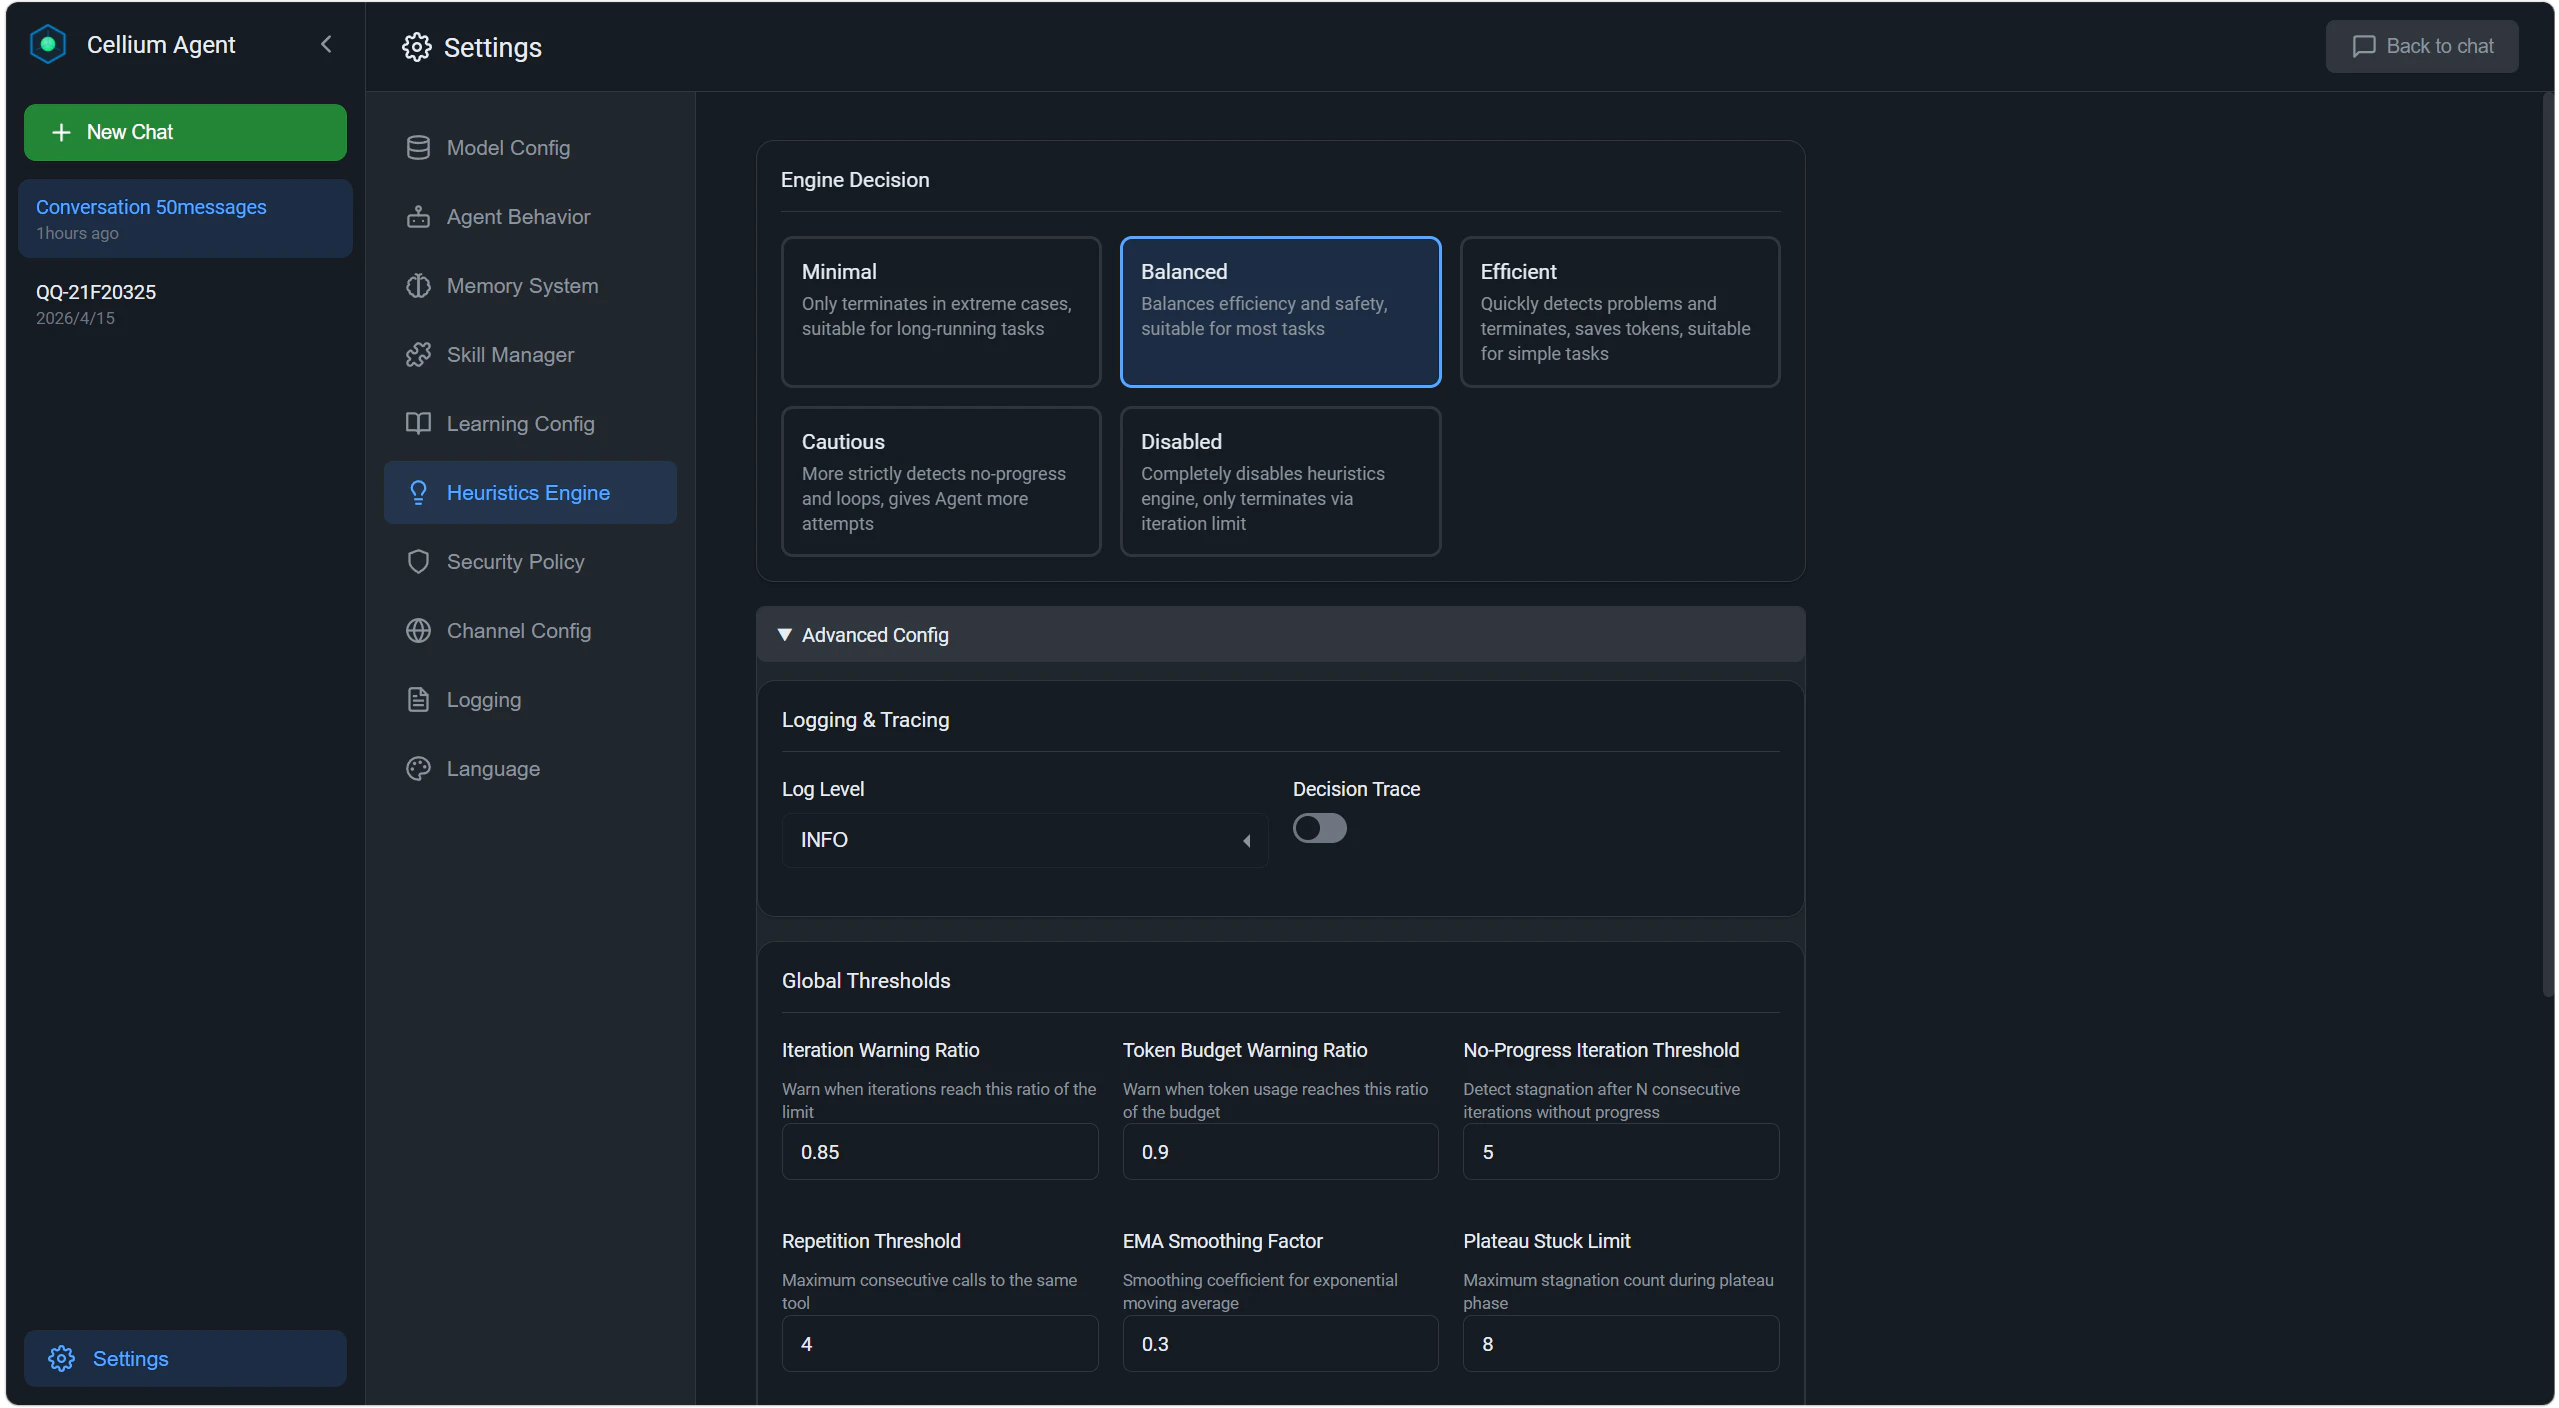The image size is (2559, 1408).
Task: Click the Cellium Agent hexagon logo
Action: coord(48,45)
